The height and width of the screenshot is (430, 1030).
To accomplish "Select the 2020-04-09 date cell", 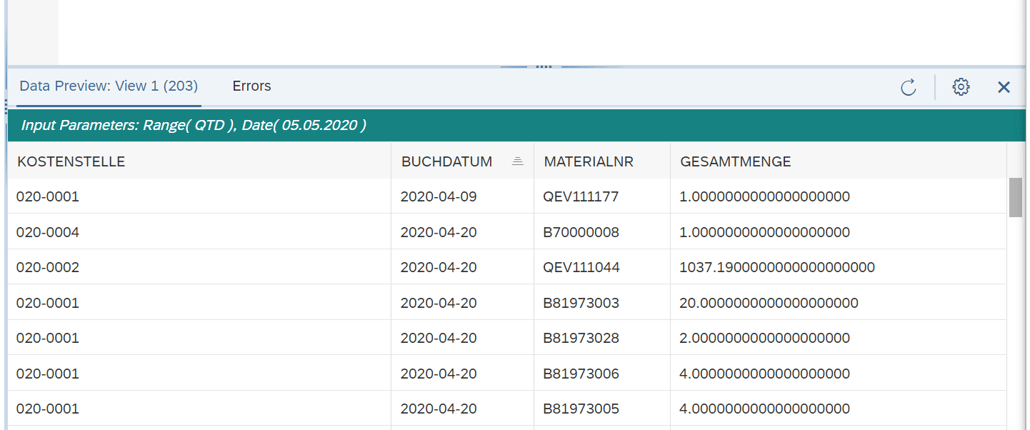I will pos(438,197).
